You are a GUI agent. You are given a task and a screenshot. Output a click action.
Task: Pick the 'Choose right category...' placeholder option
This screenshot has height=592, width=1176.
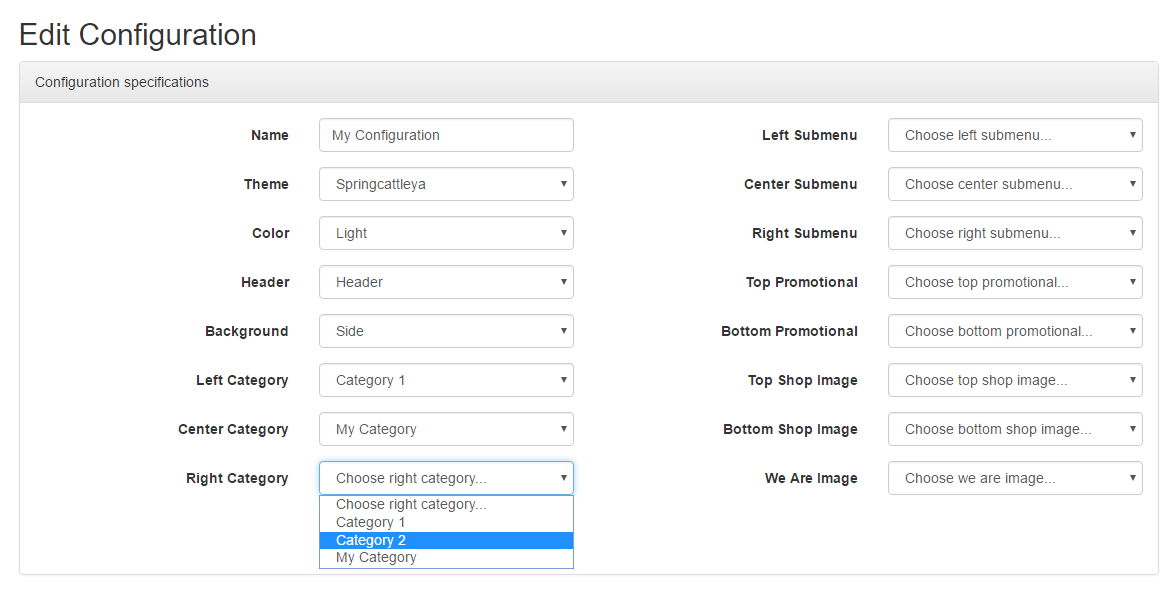pos(446,504)
